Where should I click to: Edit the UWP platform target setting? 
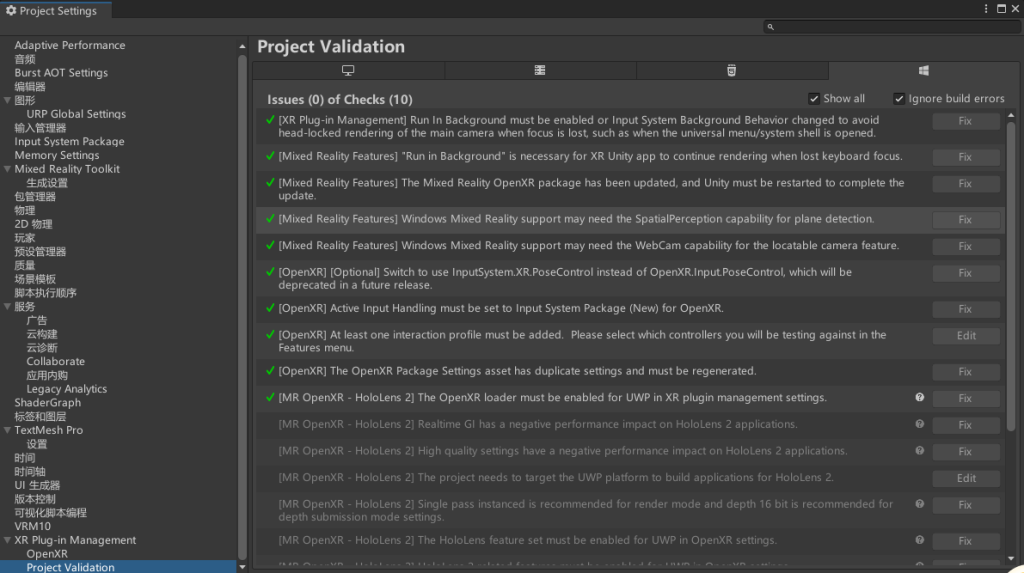[965, 478]
